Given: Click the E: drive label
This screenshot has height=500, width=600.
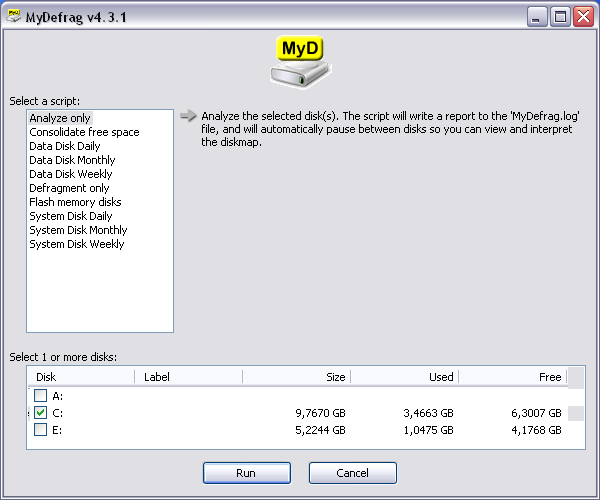Looking at the screenshot, I should click(57, 430).
